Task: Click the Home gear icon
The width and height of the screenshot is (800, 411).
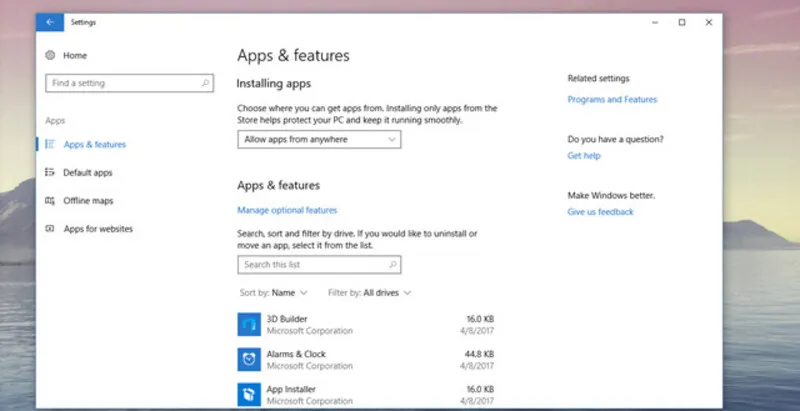Action: click(50, 55)
